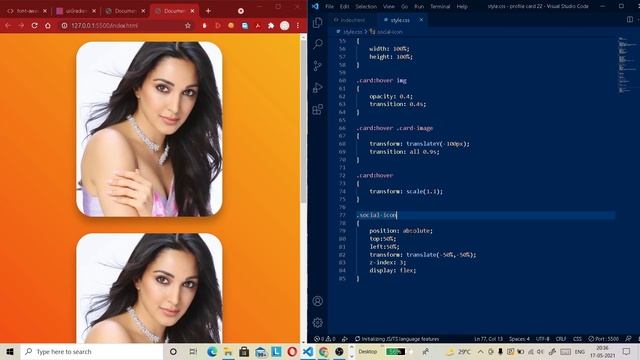This screenshot has height=360, width=640.
Task: Open Microsoft Edge from the taskbar
Action: click(x=212, y=351)
